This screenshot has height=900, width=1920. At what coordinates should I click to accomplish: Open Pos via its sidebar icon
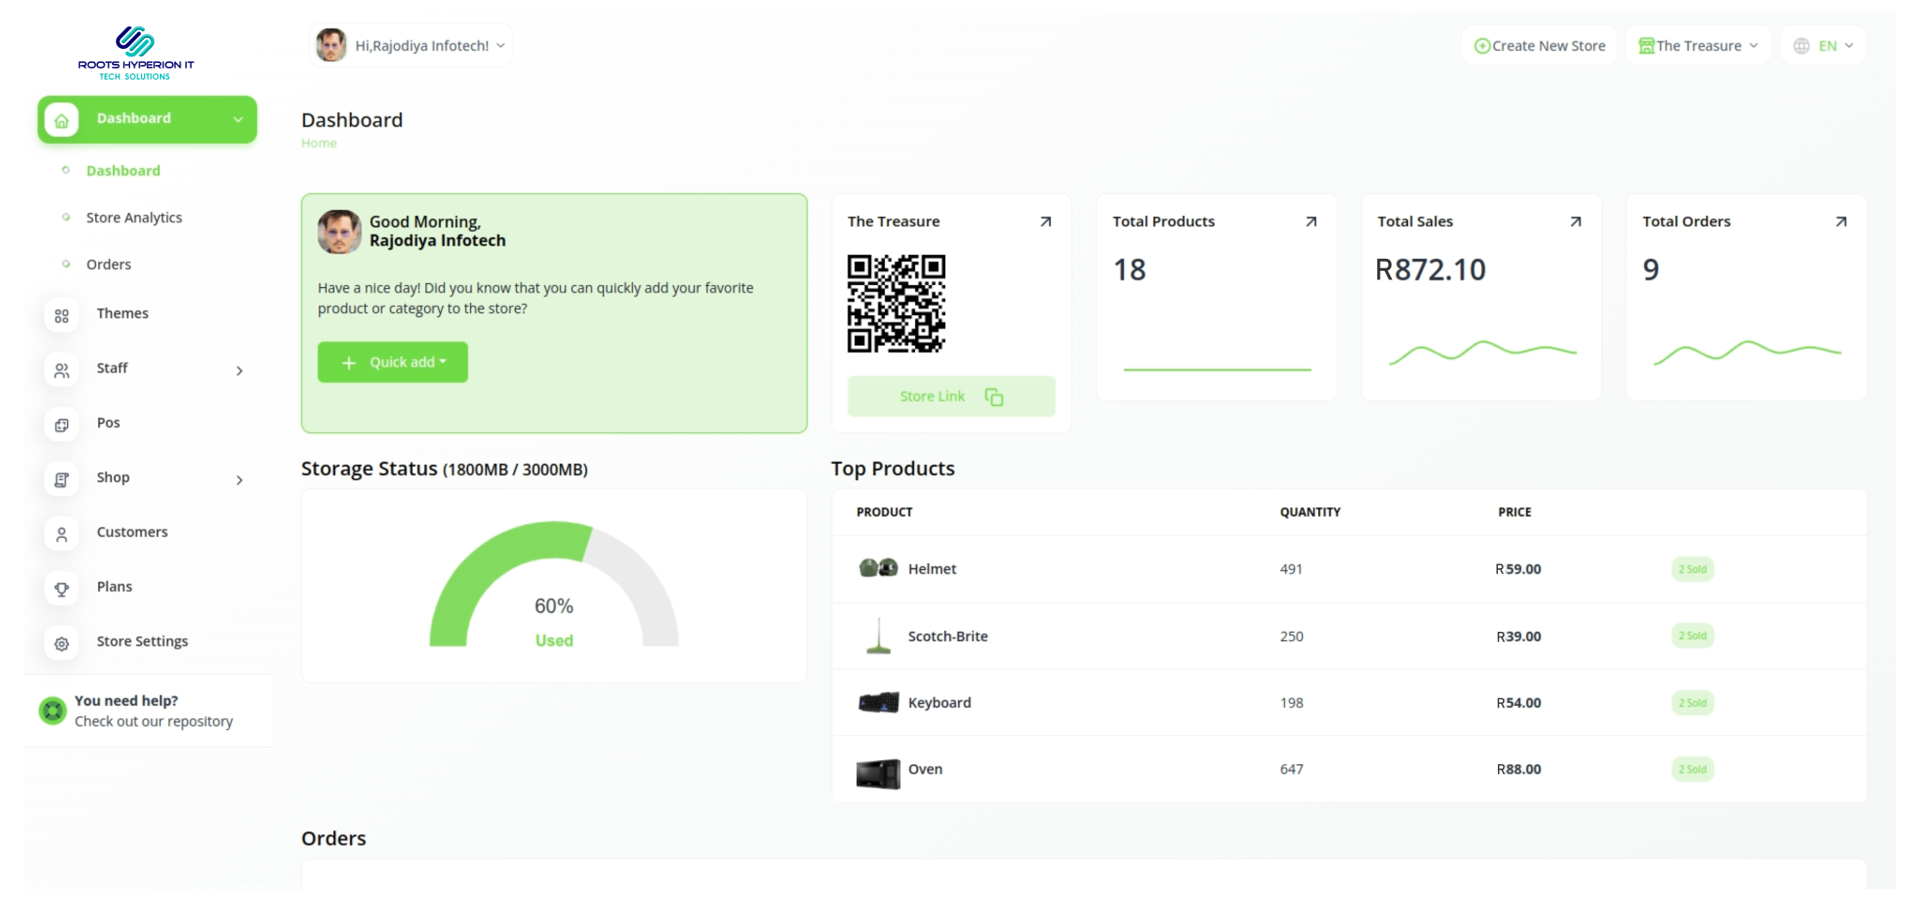pos(61,425)
